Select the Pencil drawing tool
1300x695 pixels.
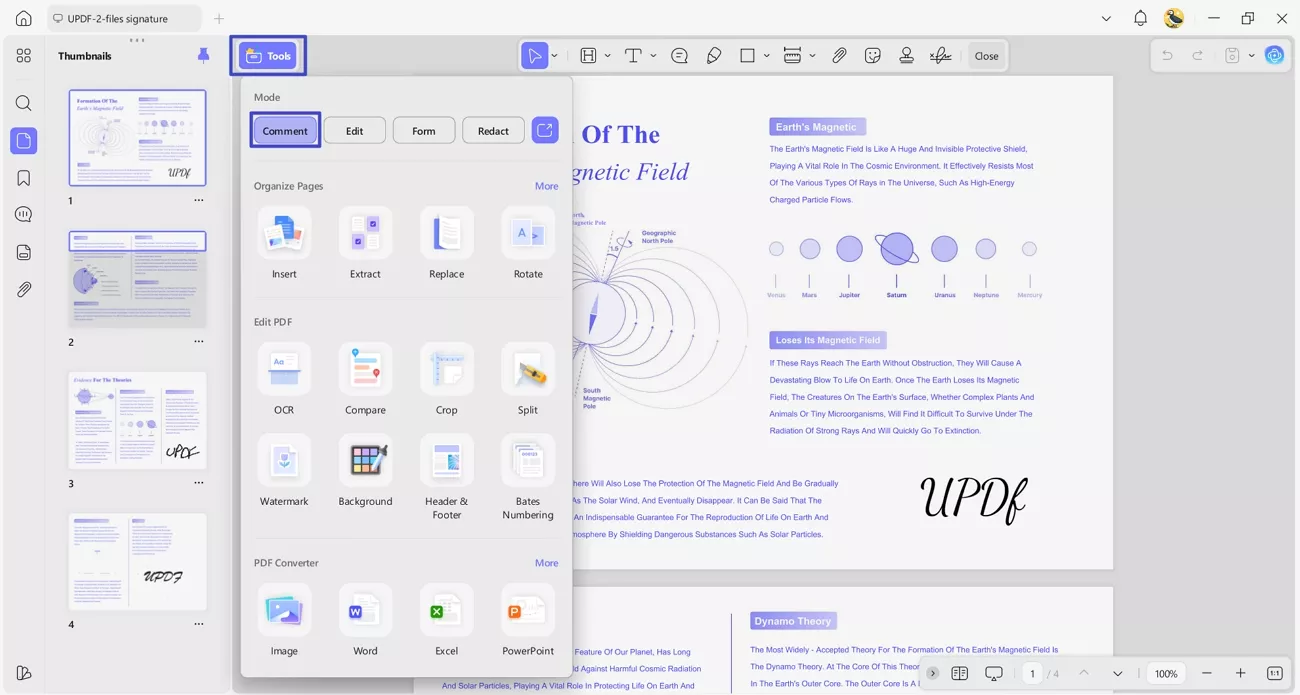tap(714, 55)
